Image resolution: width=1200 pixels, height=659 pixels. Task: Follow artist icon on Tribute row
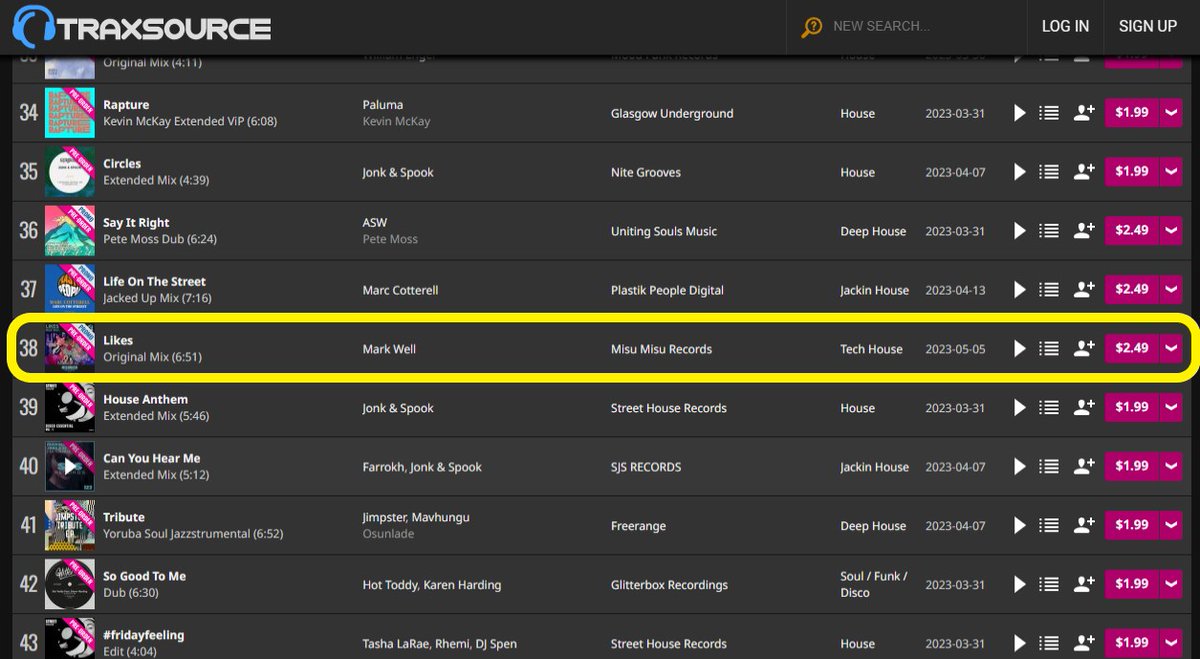(x=1084, y=526)
